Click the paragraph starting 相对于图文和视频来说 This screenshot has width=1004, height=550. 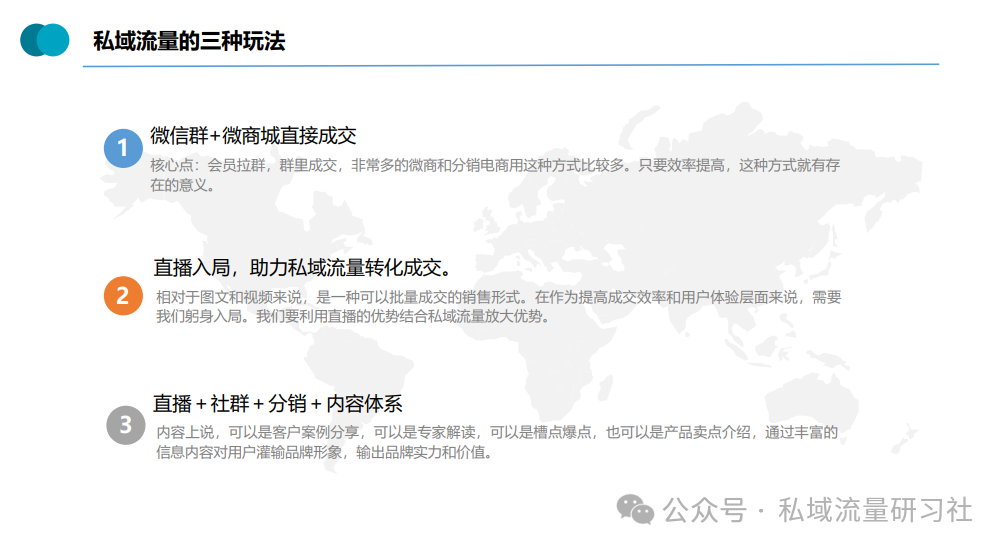(x=498, y=307)
